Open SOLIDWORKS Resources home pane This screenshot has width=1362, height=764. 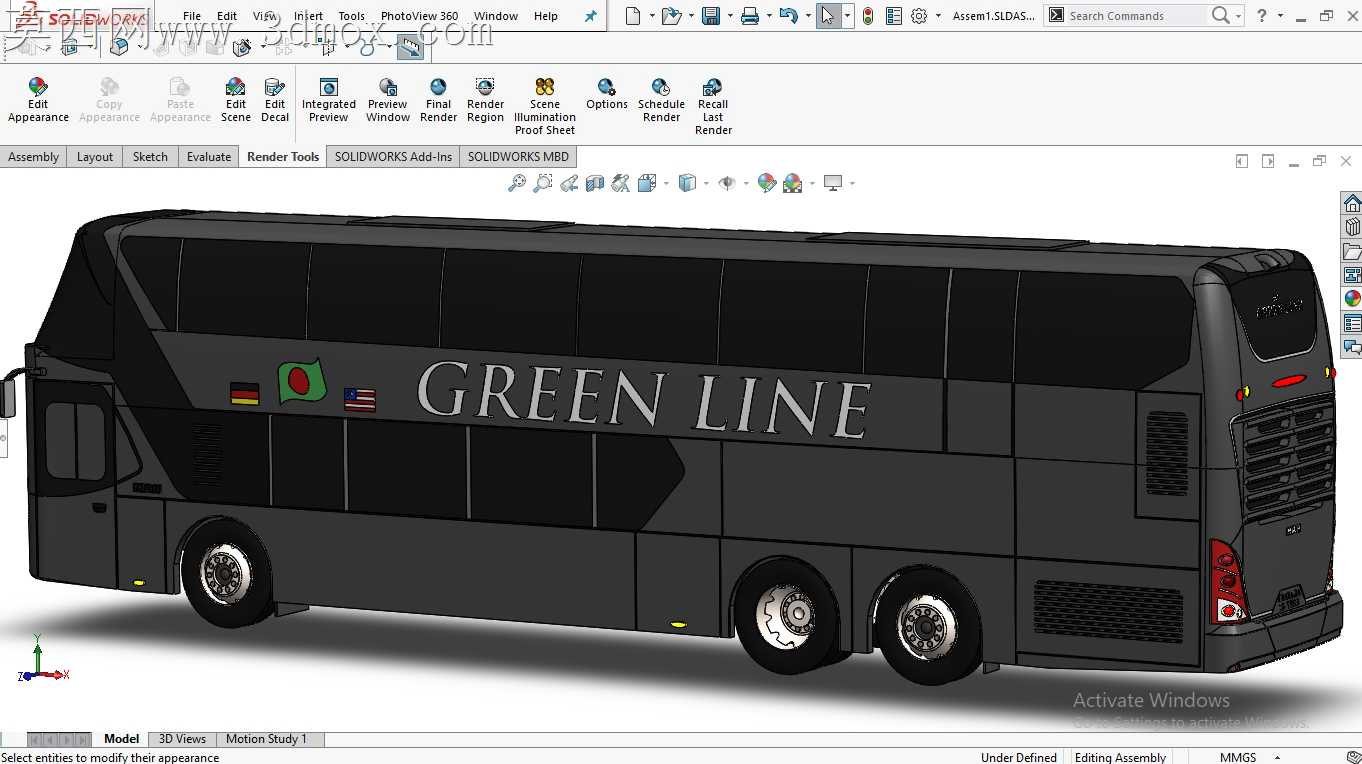[x=1352, y=203]
